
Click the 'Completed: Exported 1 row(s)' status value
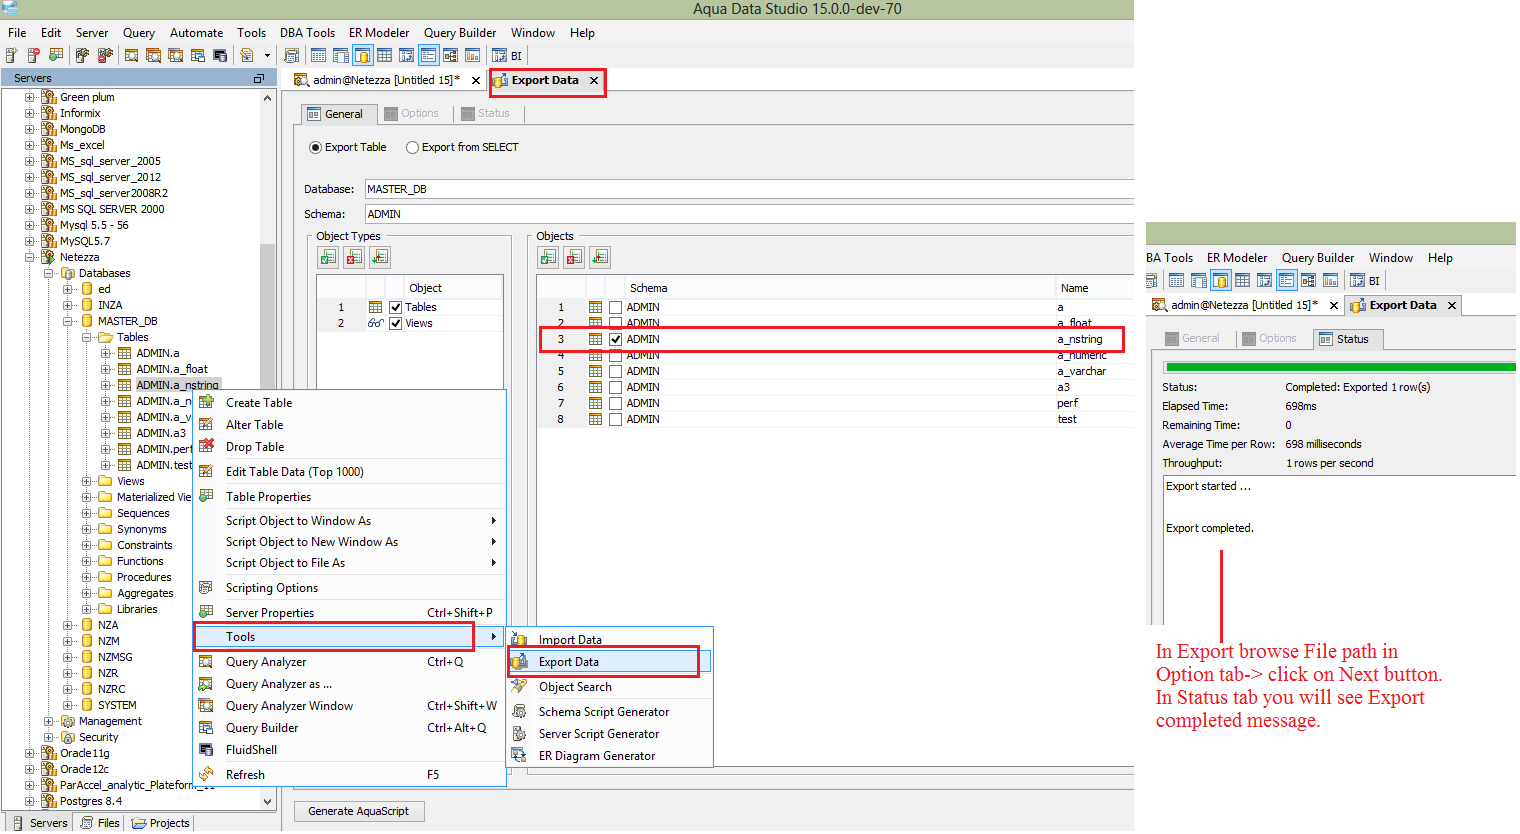[x=1357, y=387]
